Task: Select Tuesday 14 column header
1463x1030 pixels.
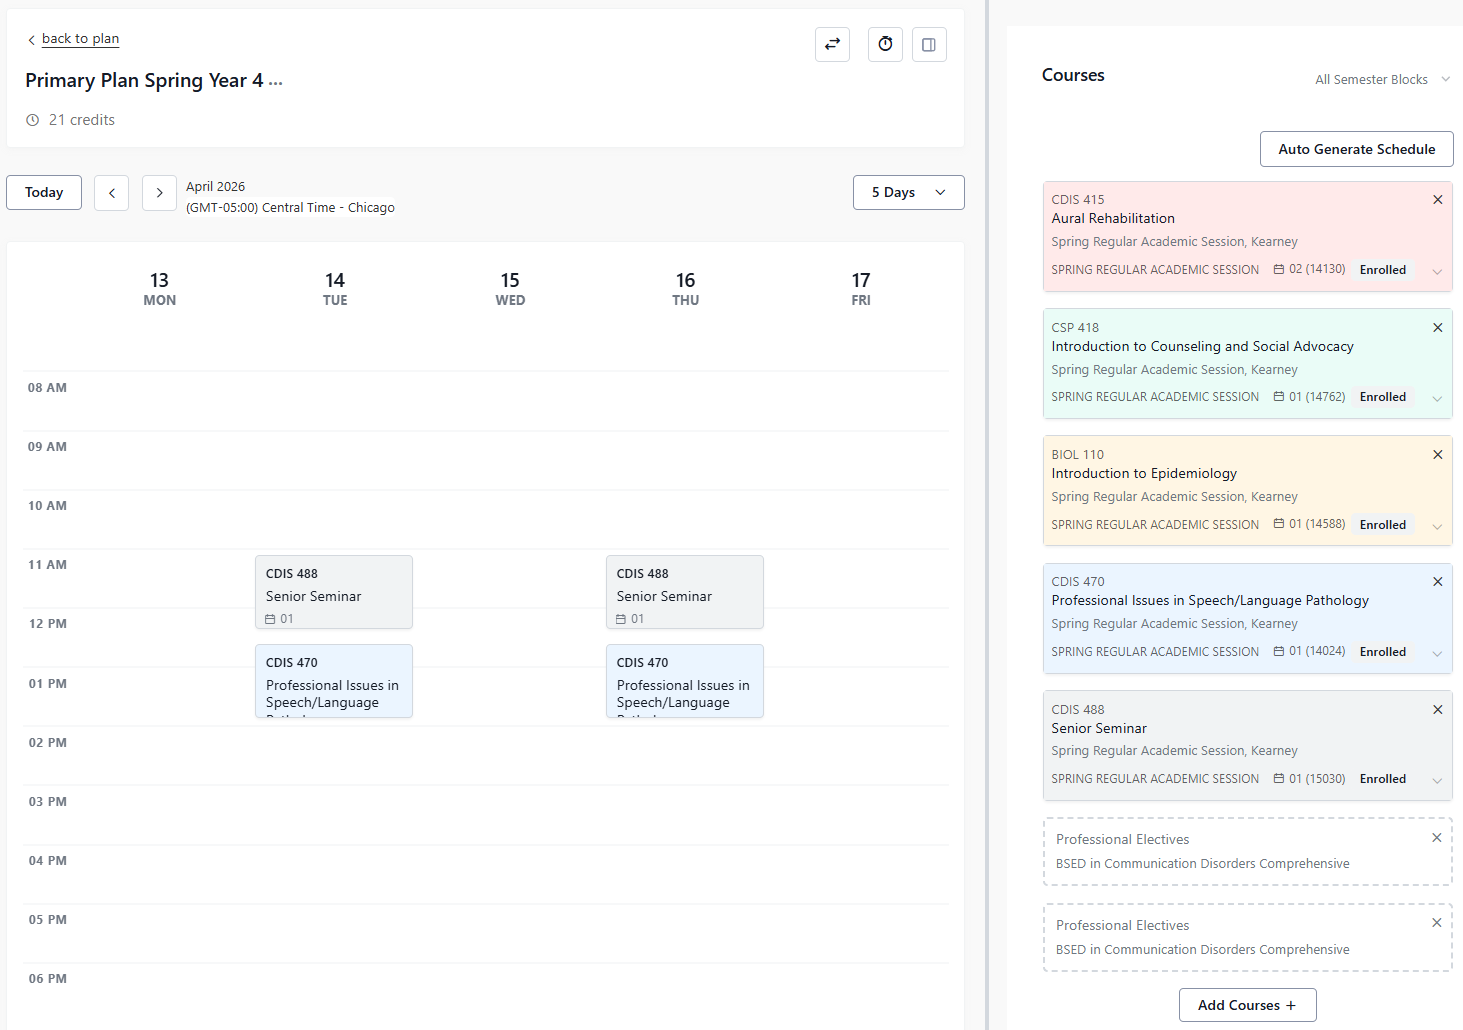Action: coord(335,288)
